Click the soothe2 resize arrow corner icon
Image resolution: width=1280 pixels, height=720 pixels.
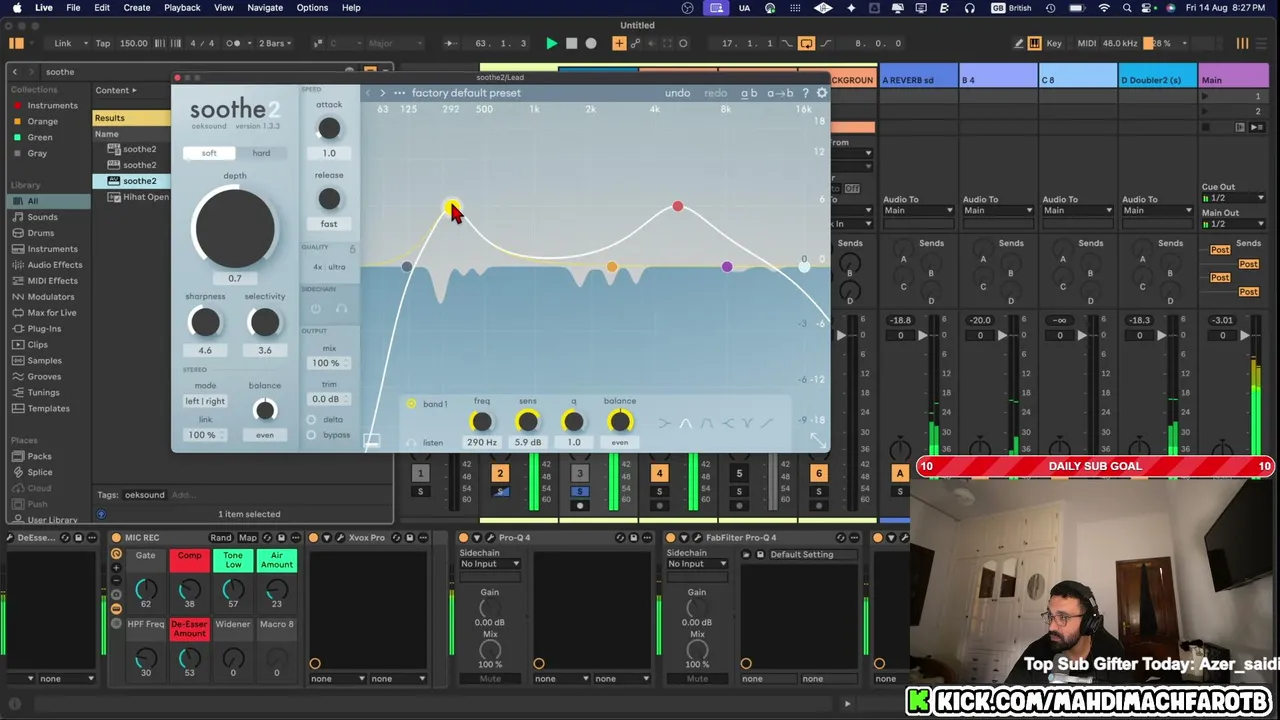[818, 440]
